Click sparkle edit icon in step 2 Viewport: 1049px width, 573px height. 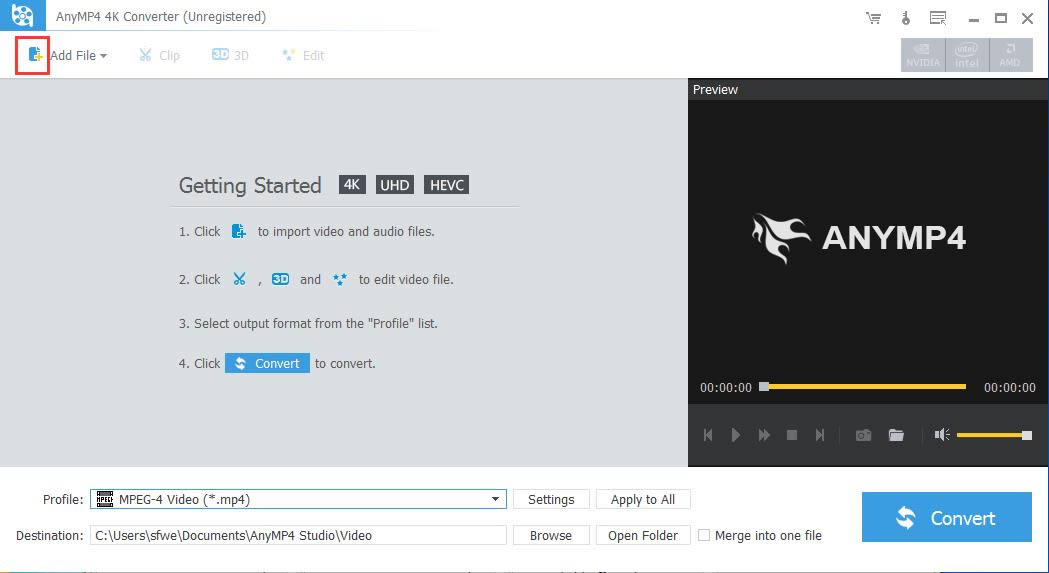click(340, 279)
